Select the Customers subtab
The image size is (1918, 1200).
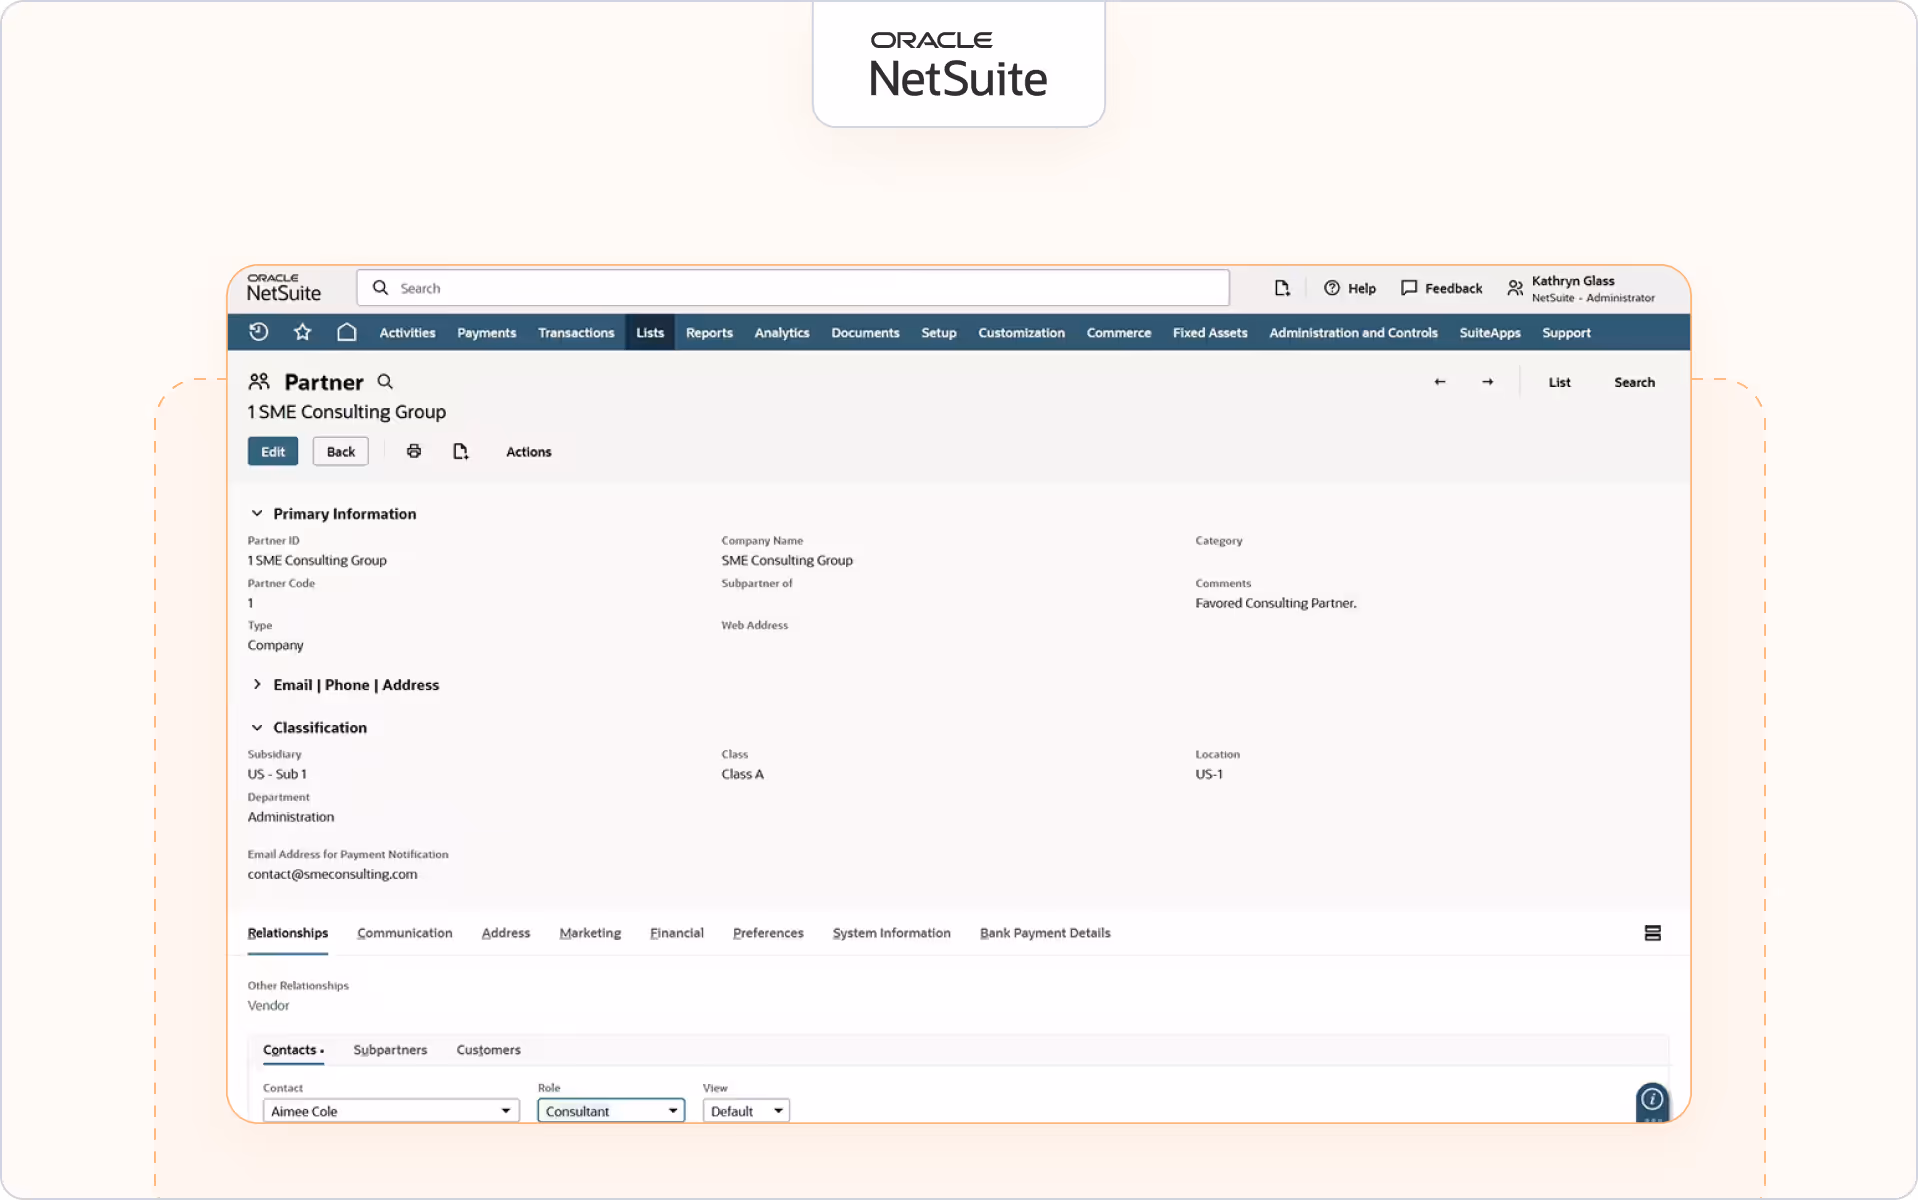[x=488, y=1050]
